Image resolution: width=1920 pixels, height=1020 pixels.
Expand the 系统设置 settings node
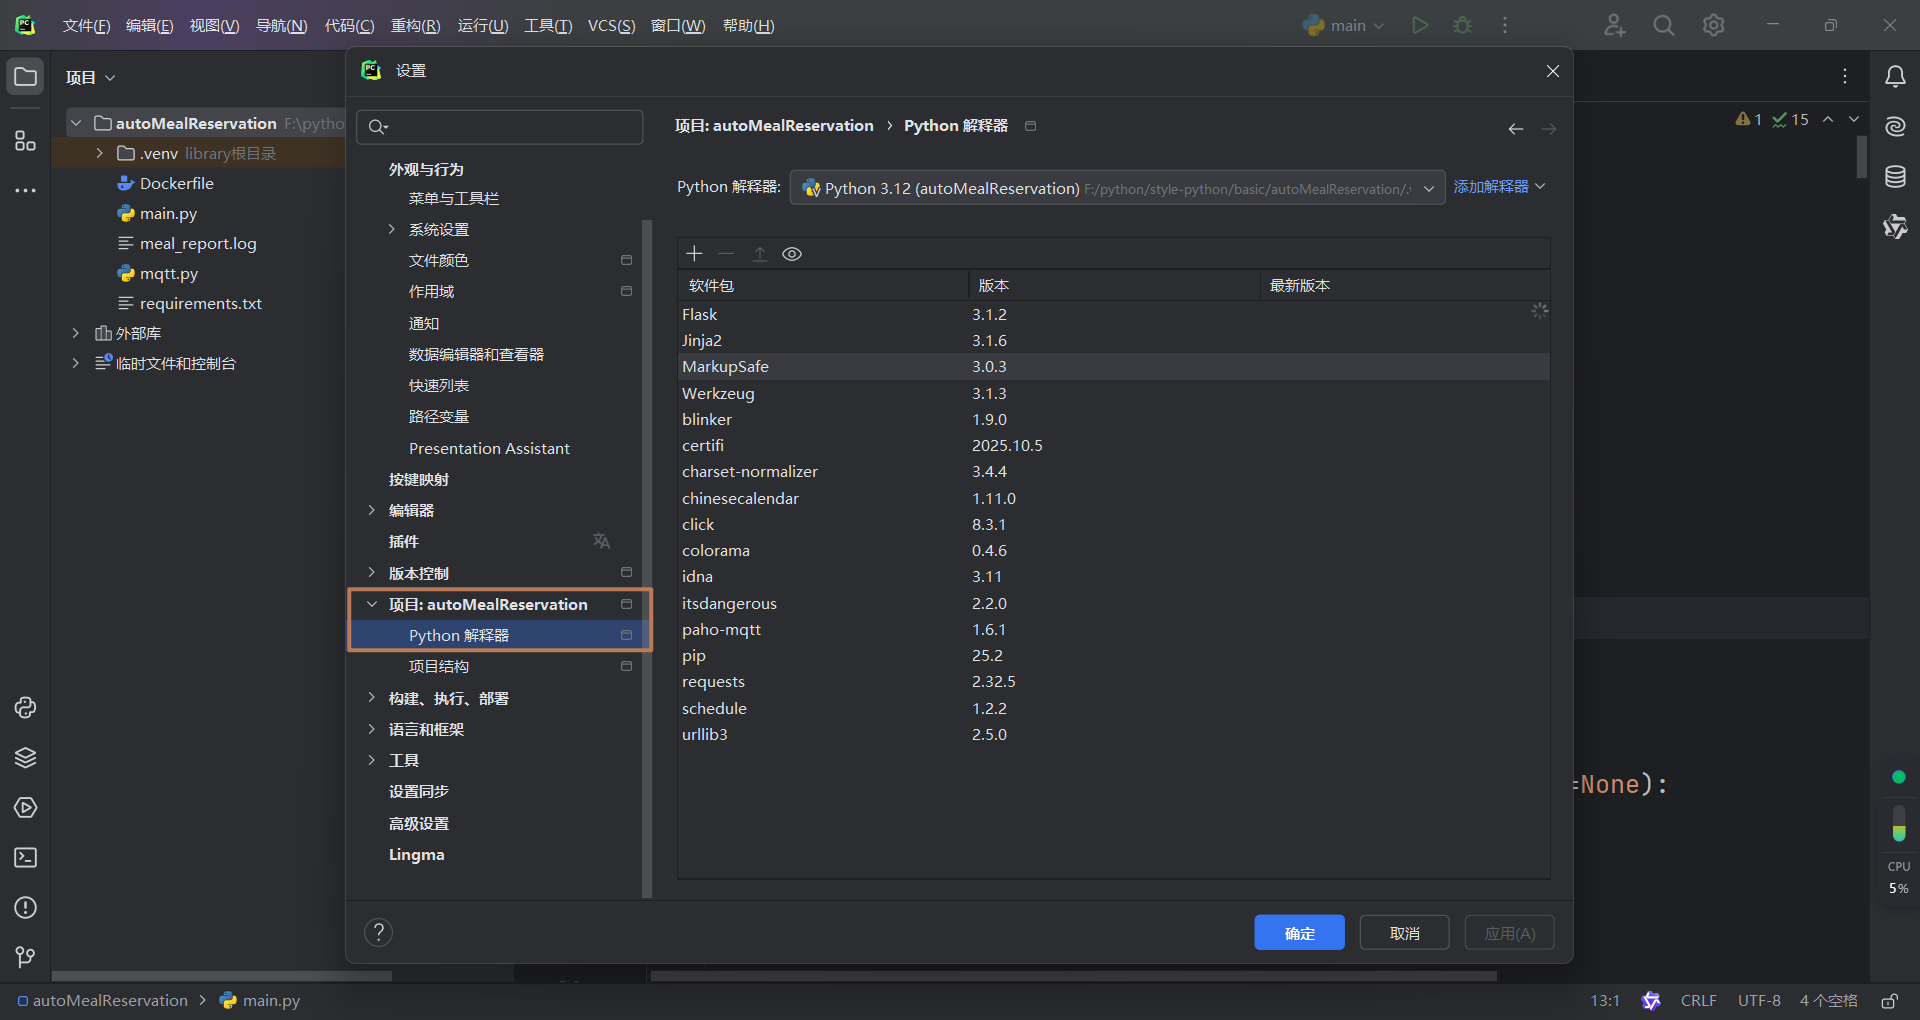tap(392, 230)
